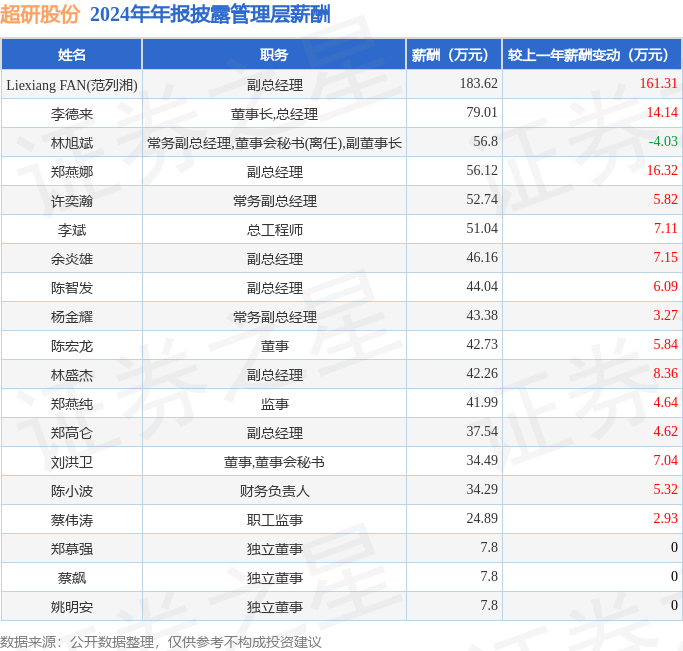
Task: Click salary value 37.54
Action: click(482, 431)
